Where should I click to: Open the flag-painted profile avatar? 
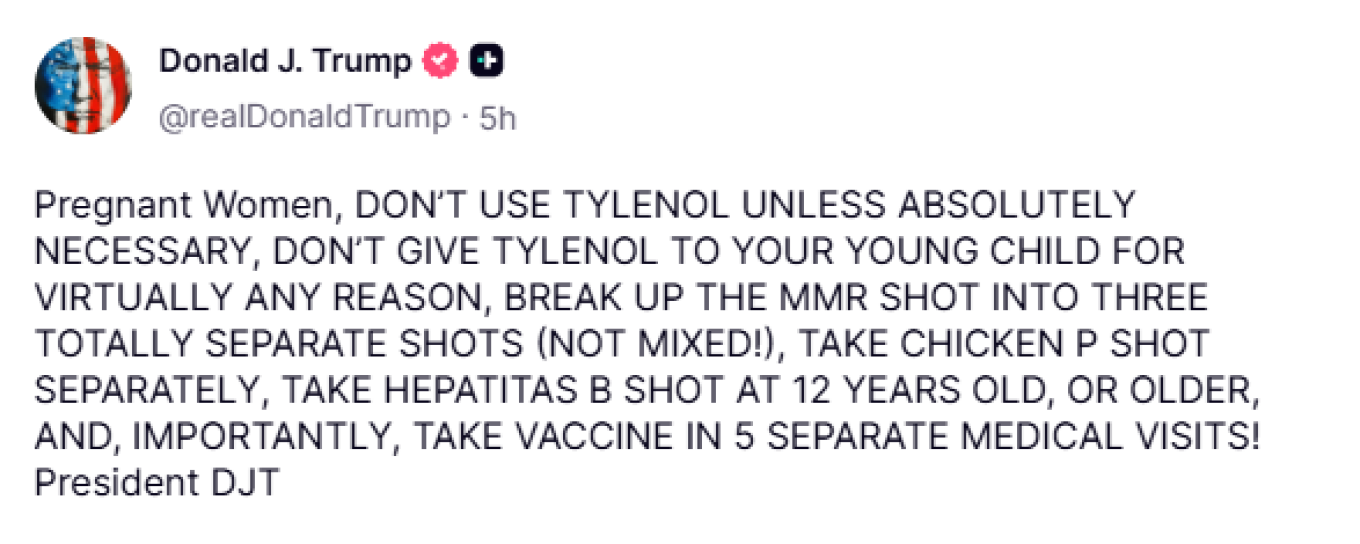(83, 86)
